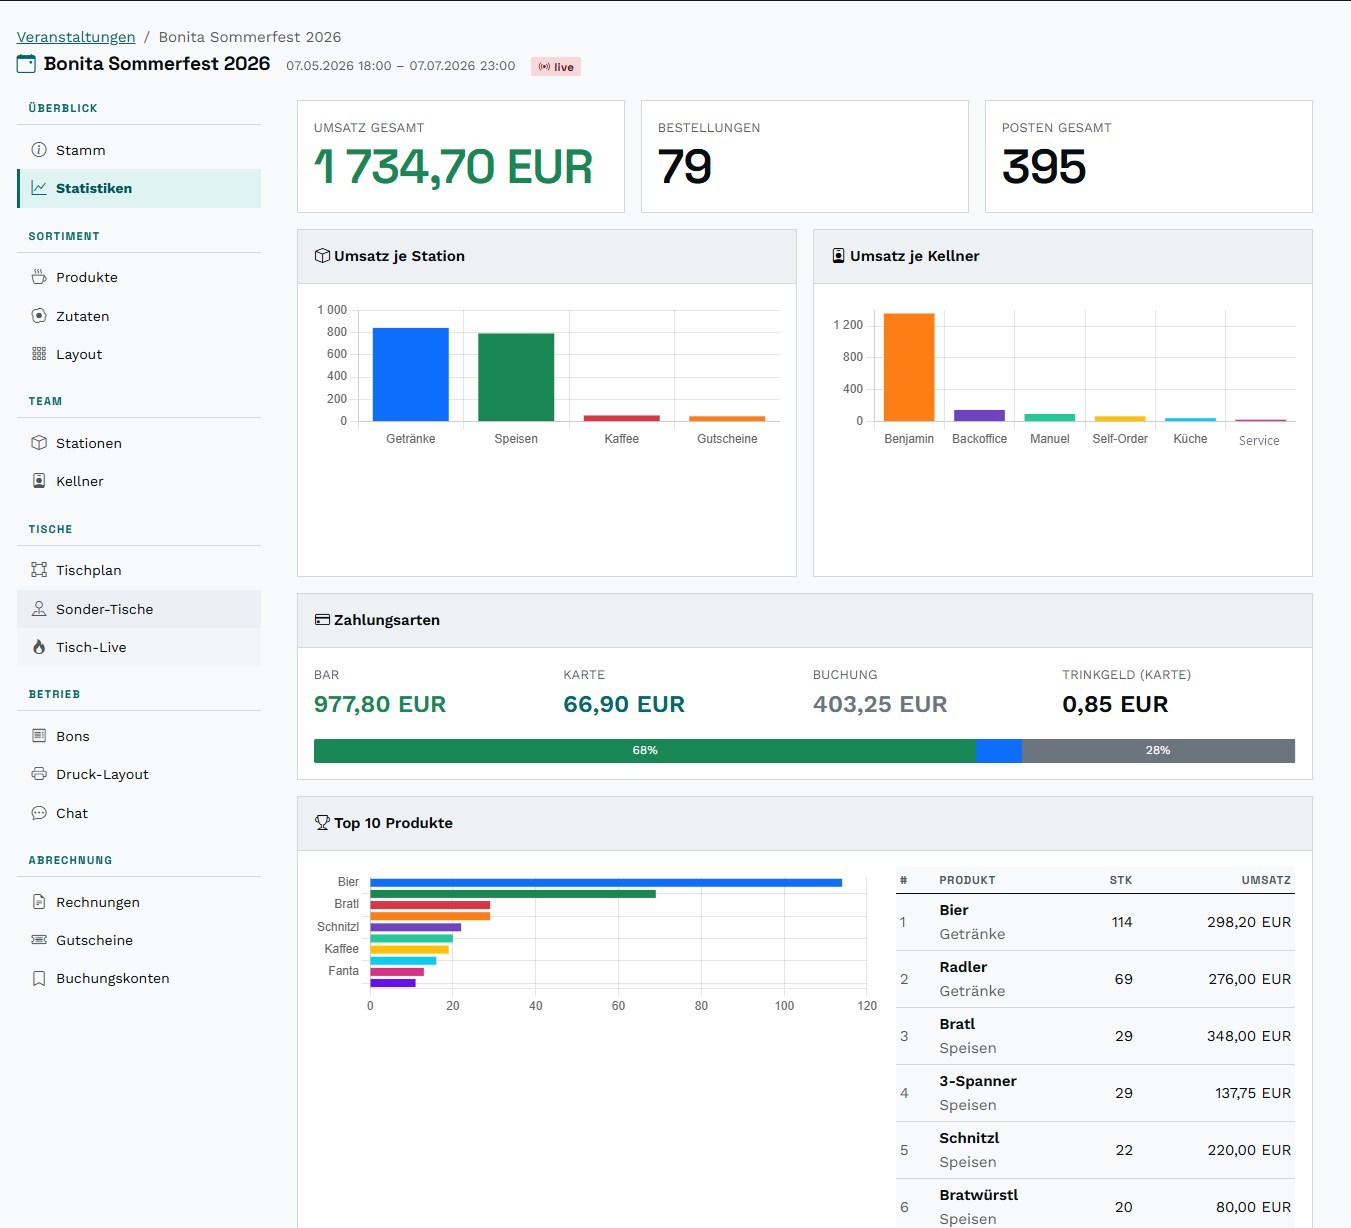1351x1228 pixels.
Task: Click the Radler product row name
Action: click(x=963, y=967)
